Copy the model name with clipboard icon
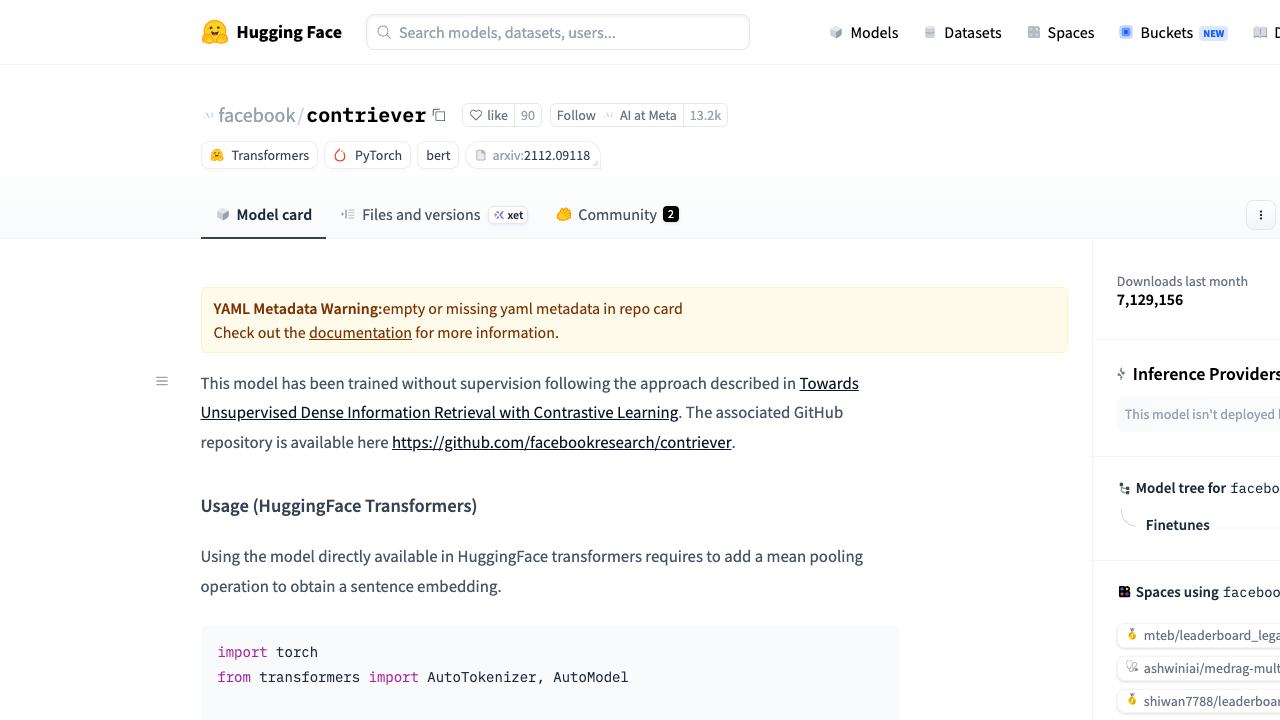Image resolution: width=1280 pixels, height=720 pixels. [439, 115]
